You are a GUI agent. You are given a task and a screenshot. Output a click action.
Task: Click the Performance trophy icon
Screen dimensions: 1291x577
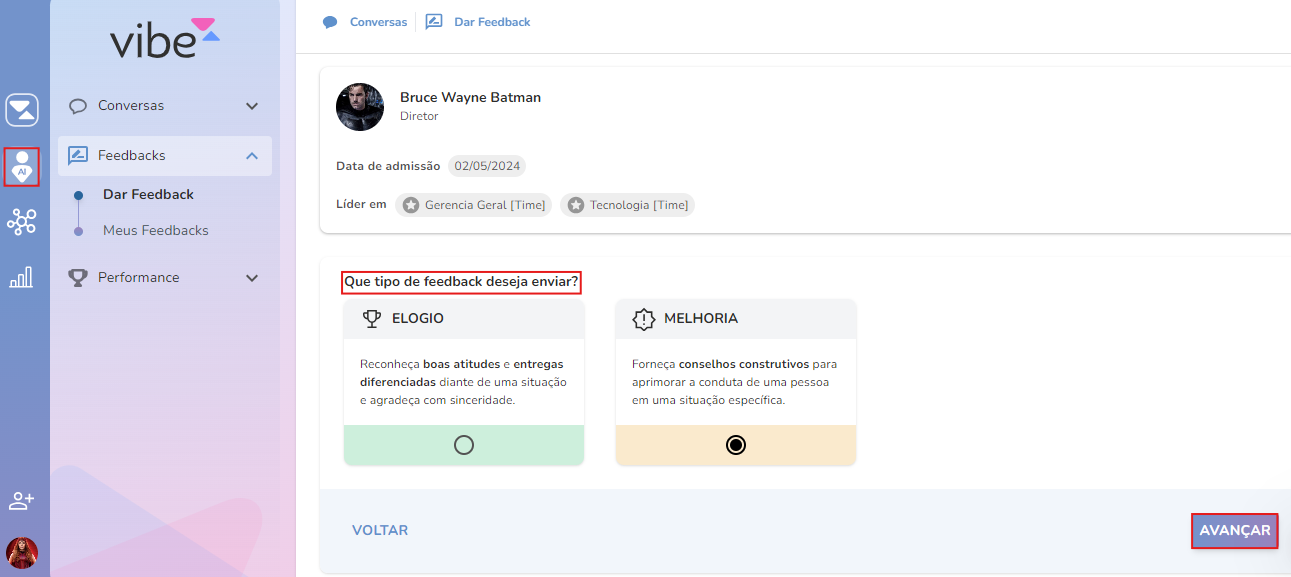tap(78, 278)
